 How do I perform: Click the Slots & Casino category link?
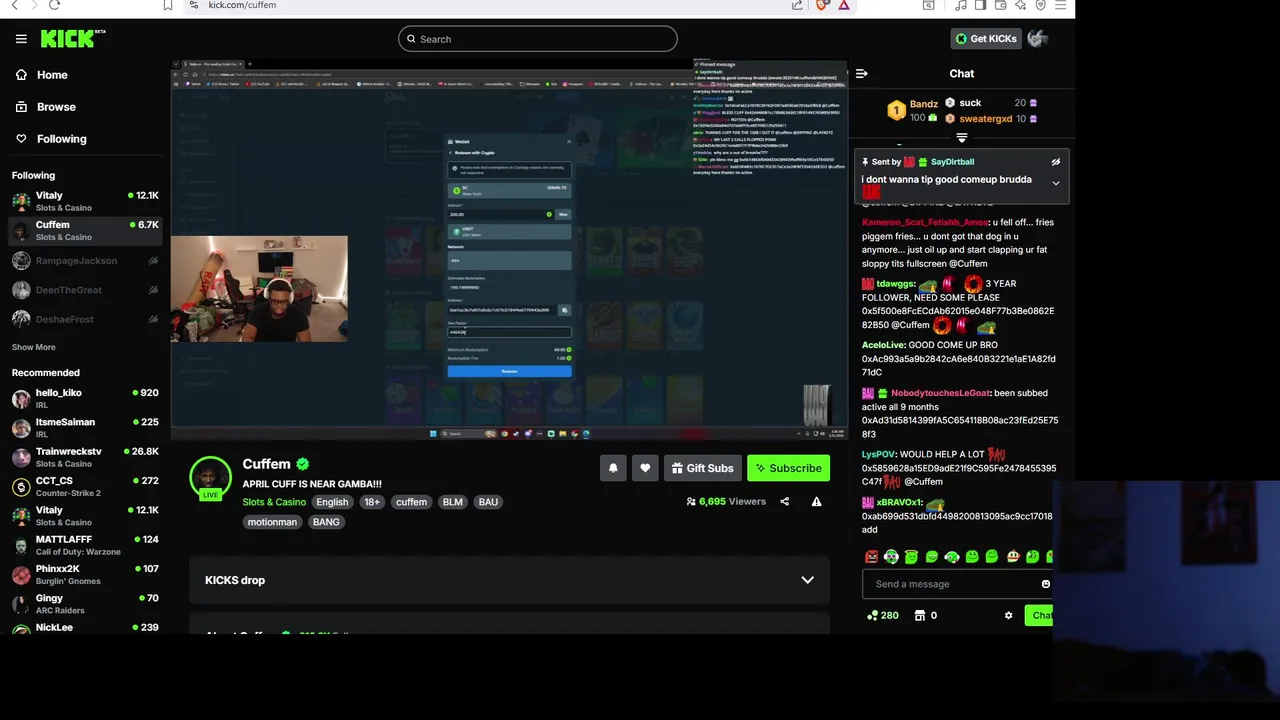coord(274,502)
